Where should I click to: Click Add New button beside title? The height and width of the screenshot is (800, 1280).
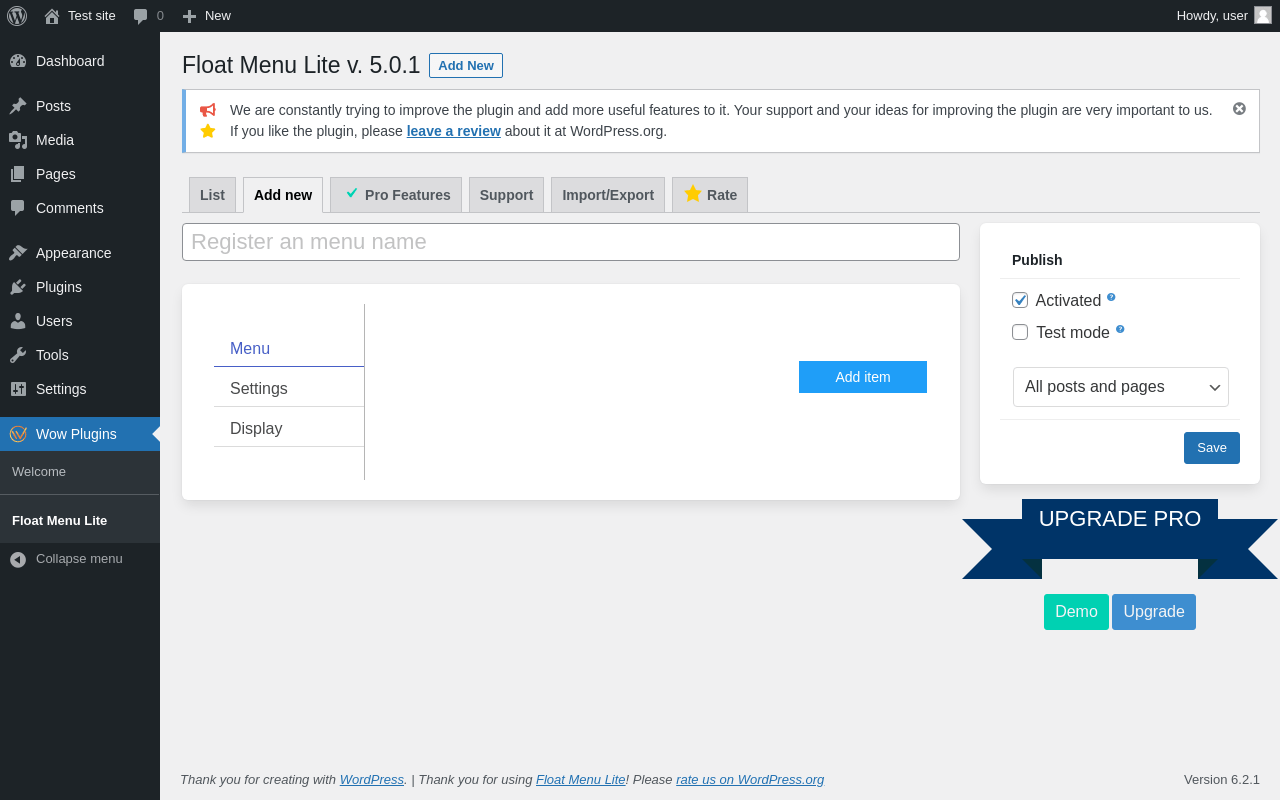pyautogui.click(x=466, y=65)
